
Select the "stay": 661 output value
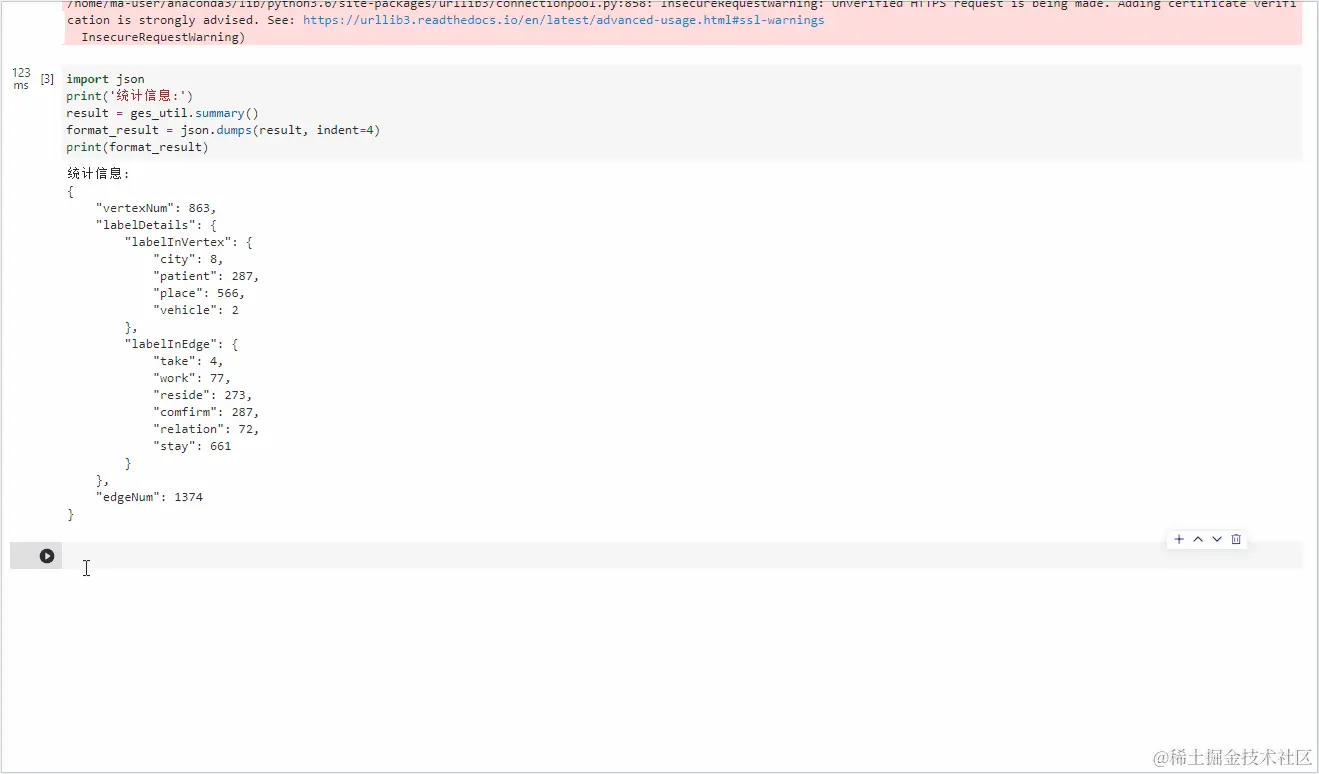(x=192, y=446)
